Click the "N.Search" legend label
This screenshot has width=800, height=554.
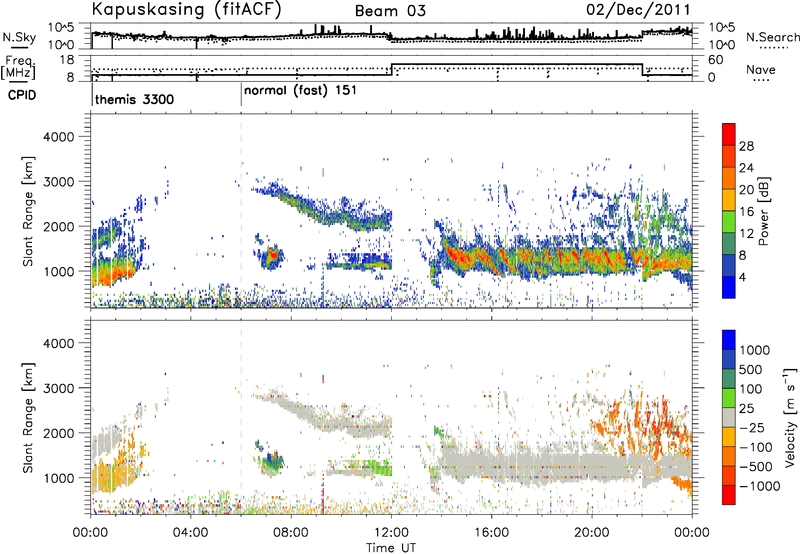point(773,37)
